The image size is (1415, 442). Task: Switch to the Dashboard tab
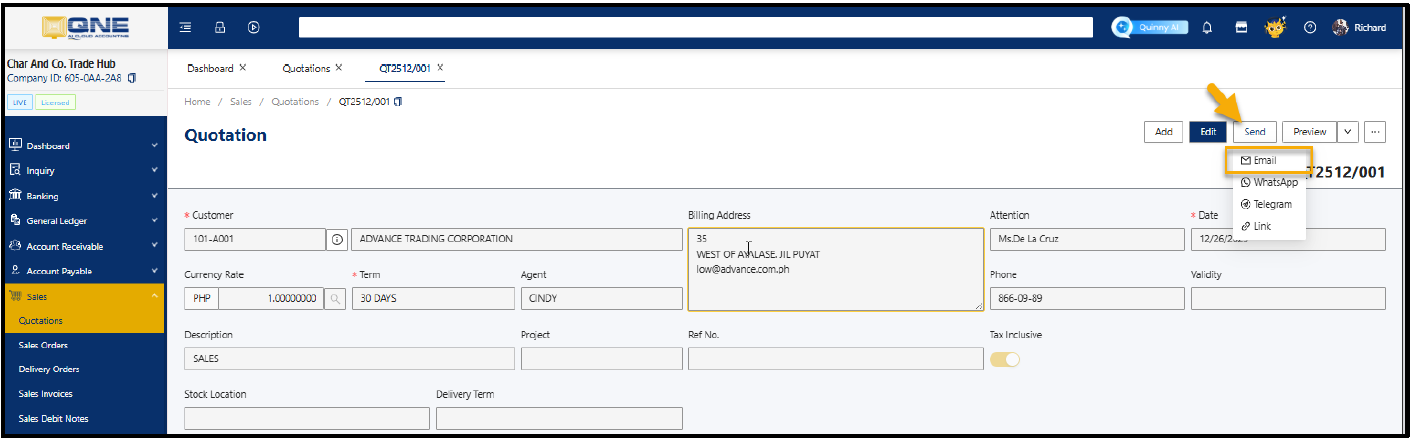[210, 68]
